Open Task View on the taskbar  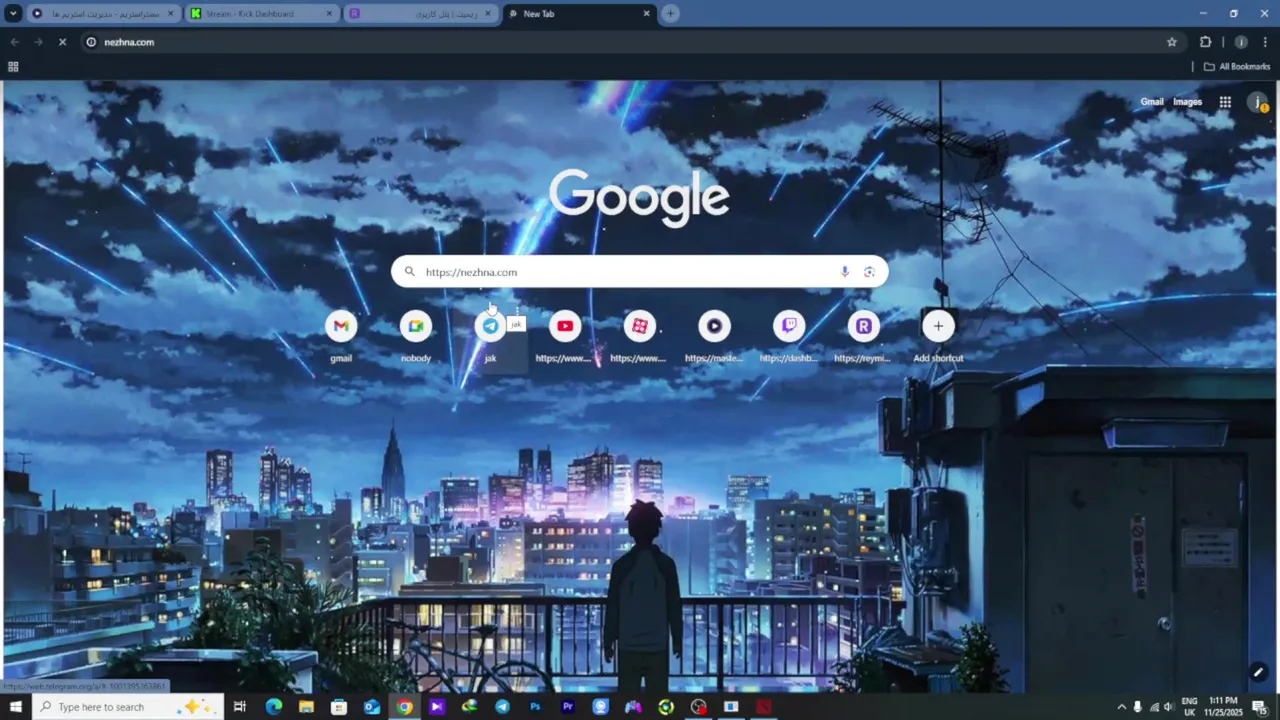(x=240, y=707)
